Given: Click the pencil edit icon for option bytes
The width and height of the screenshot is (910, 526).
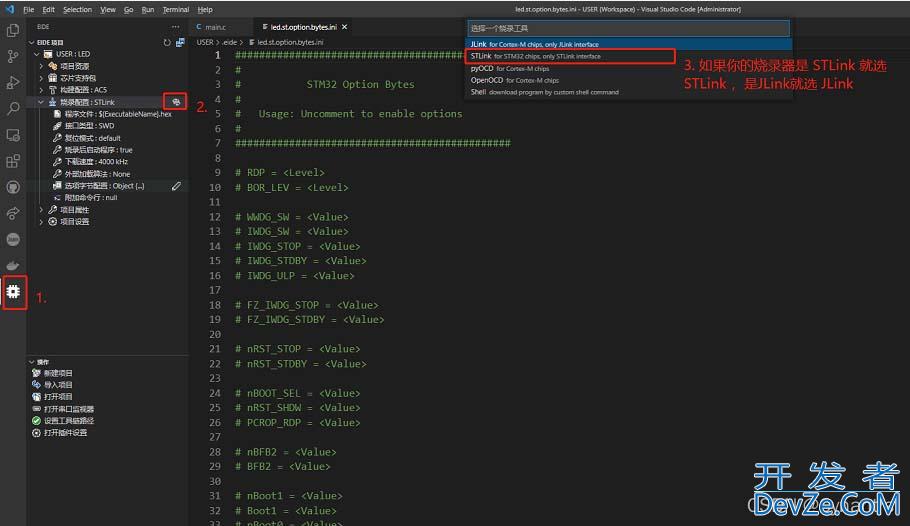Looking at the screenshot, I should pyautogui.click(x=176, y=186).
